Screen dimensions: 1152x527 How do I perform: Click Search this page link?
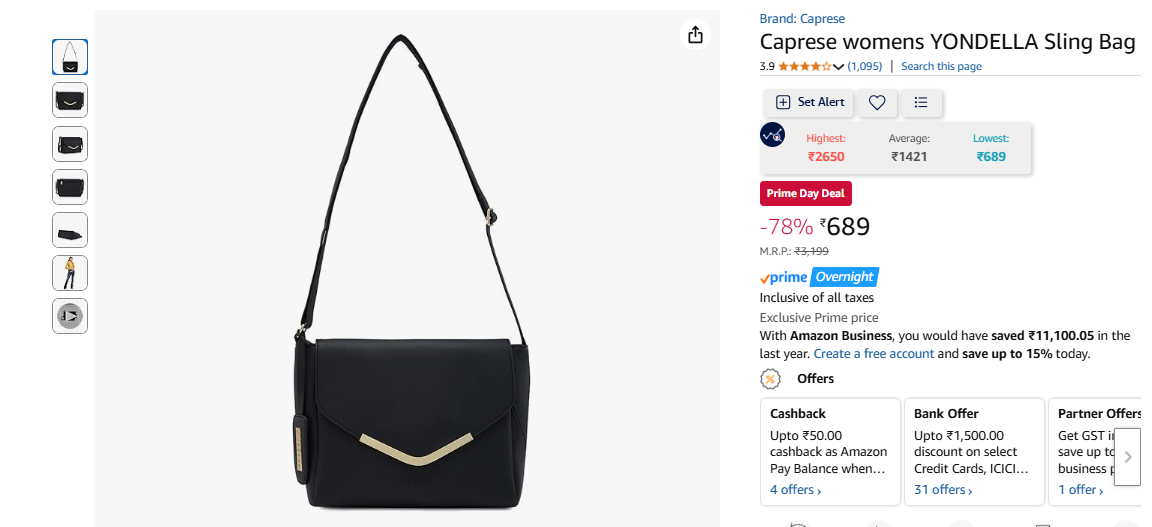point(941,66)
